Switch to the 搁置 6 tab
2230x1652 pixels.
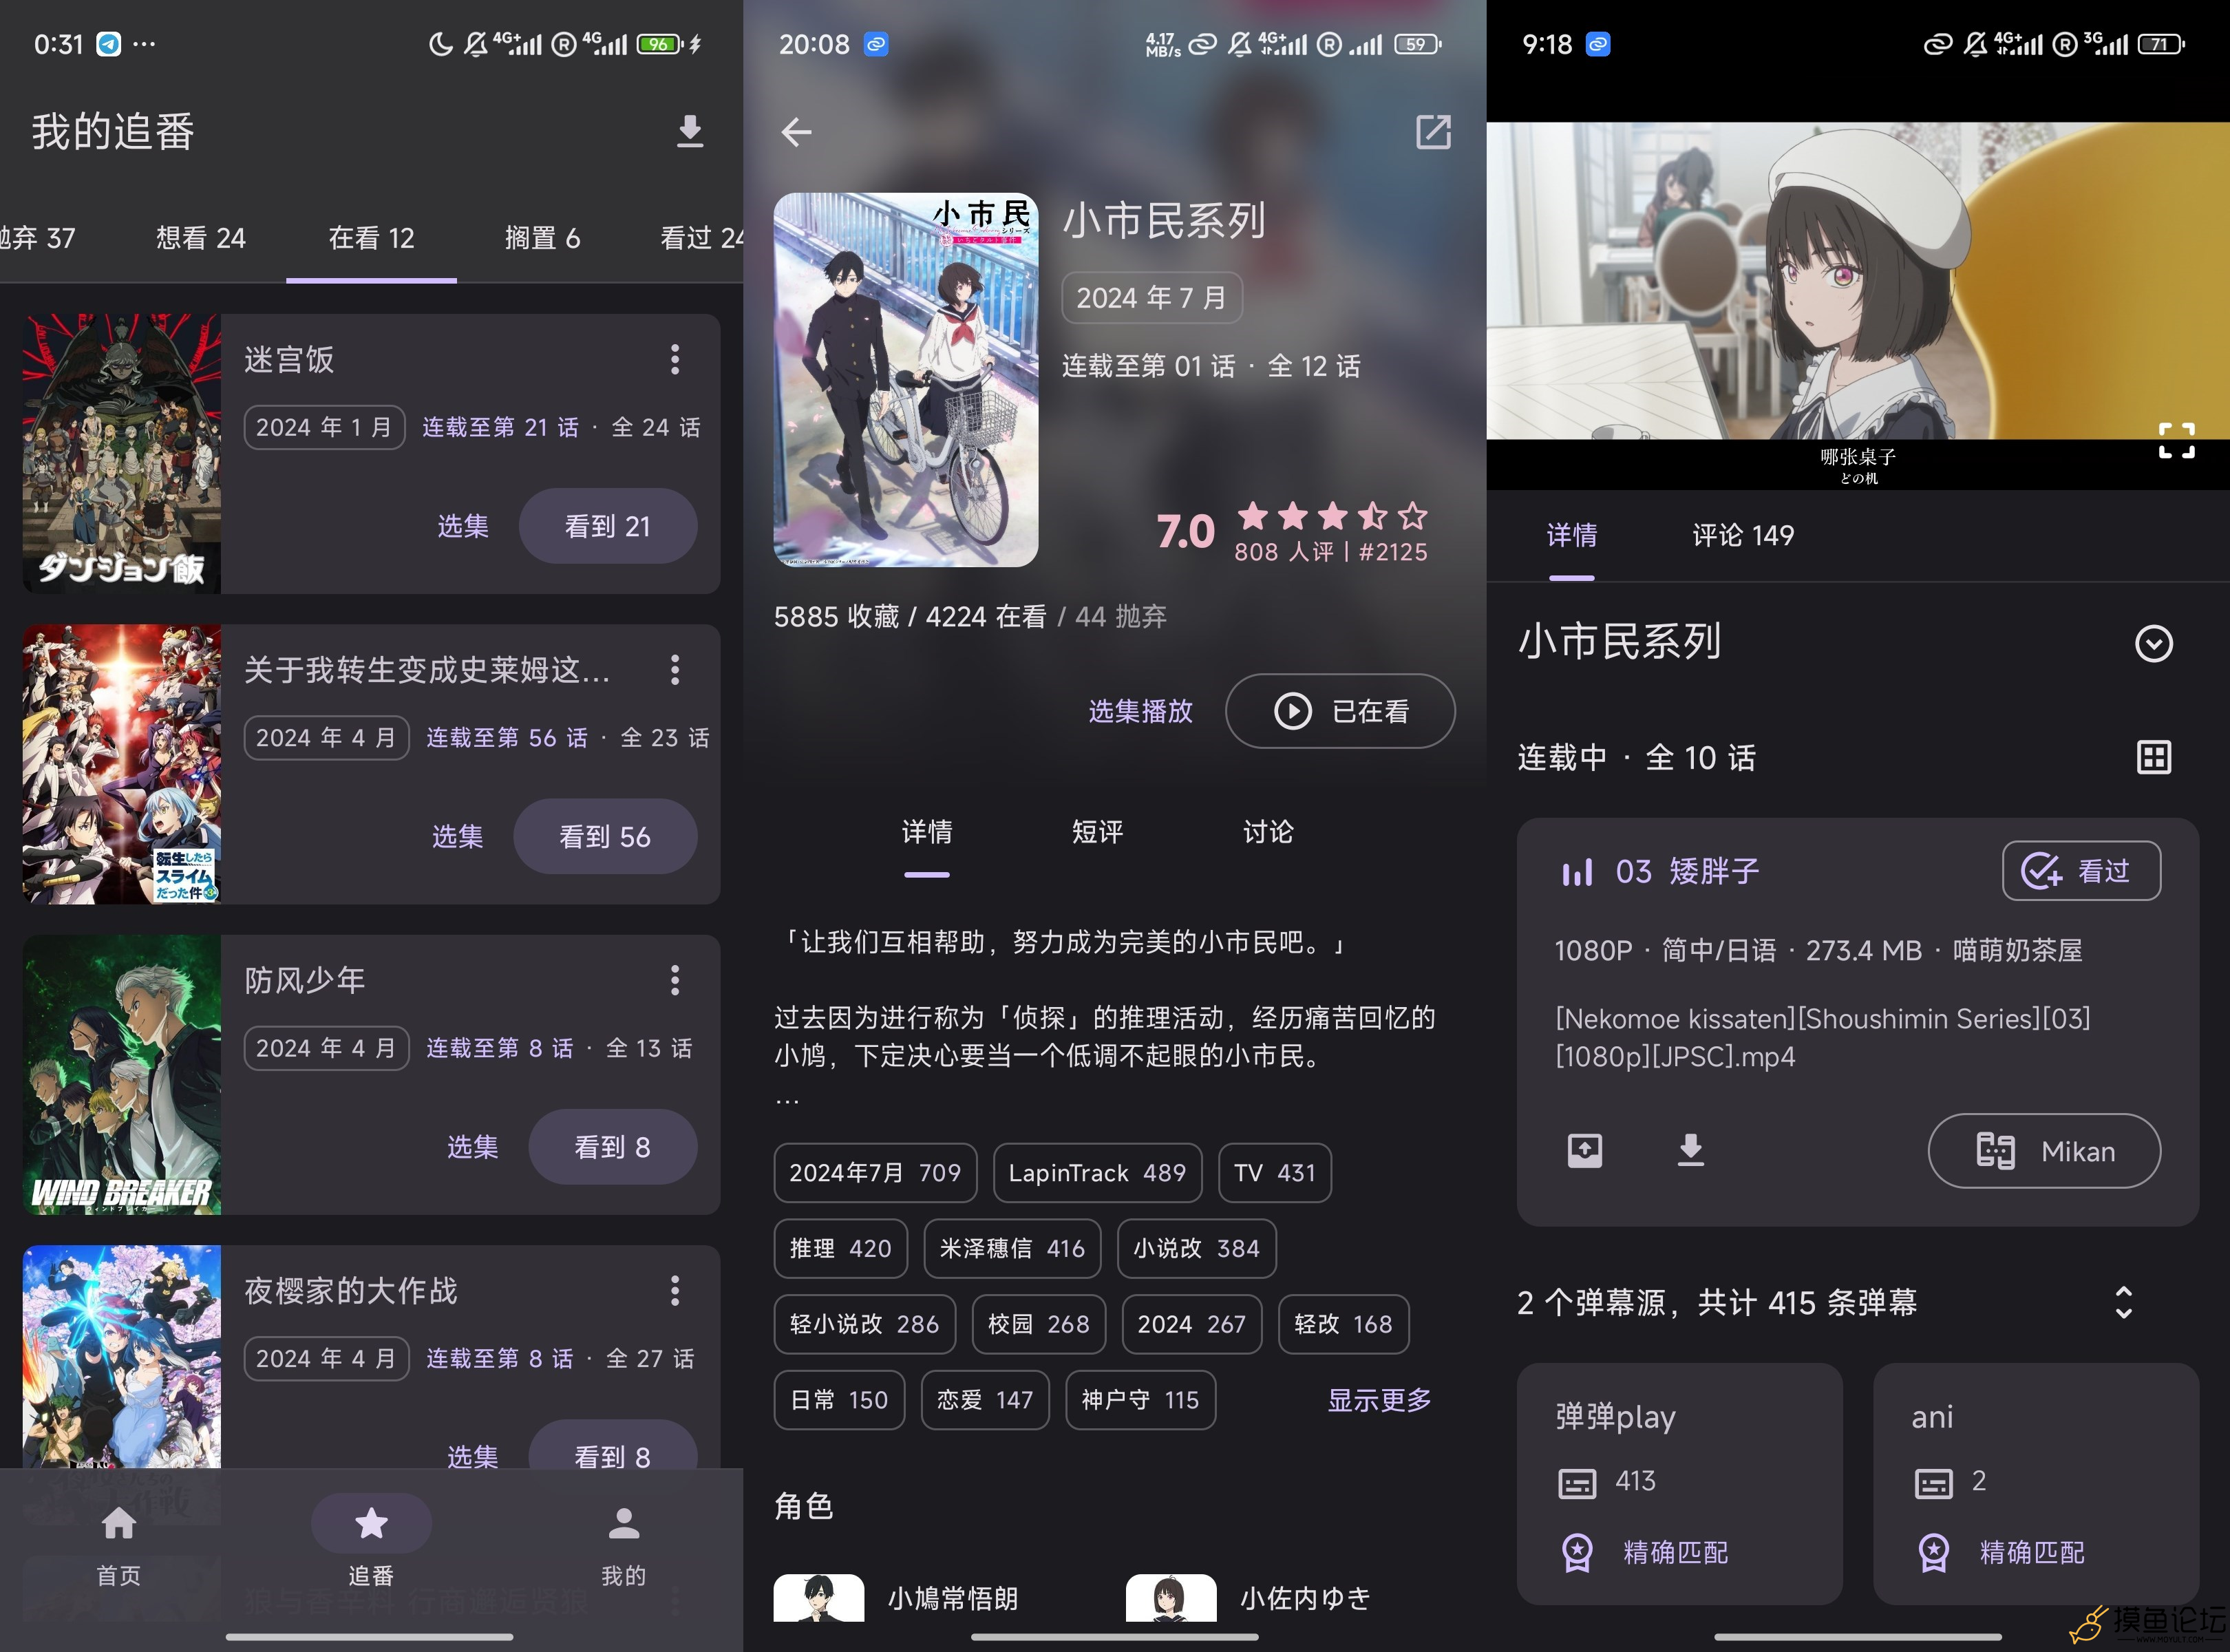(542, 238)
